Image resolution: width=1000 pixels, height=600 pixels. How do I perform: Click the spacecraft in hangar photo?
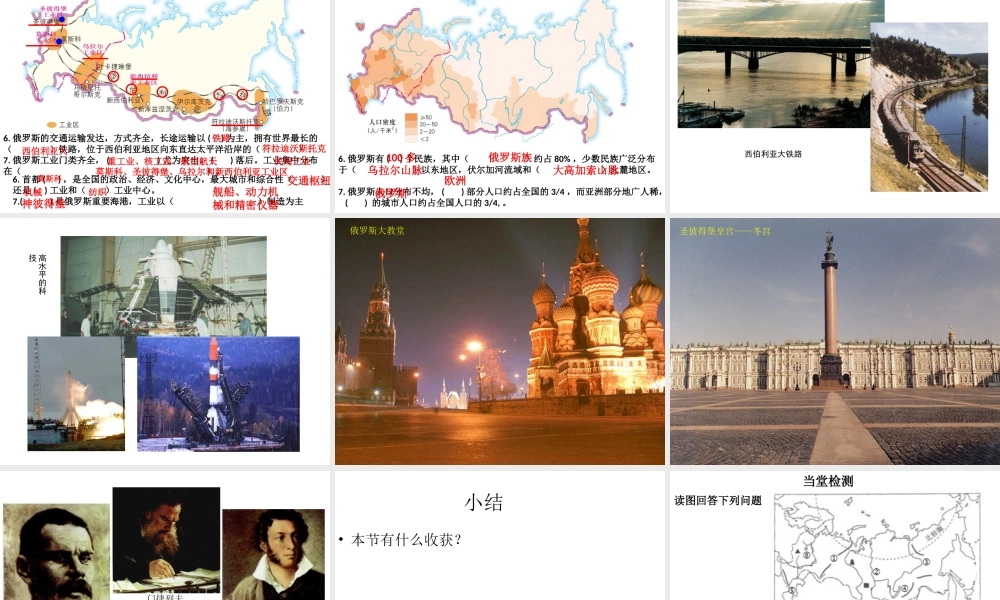pos(164,286)
